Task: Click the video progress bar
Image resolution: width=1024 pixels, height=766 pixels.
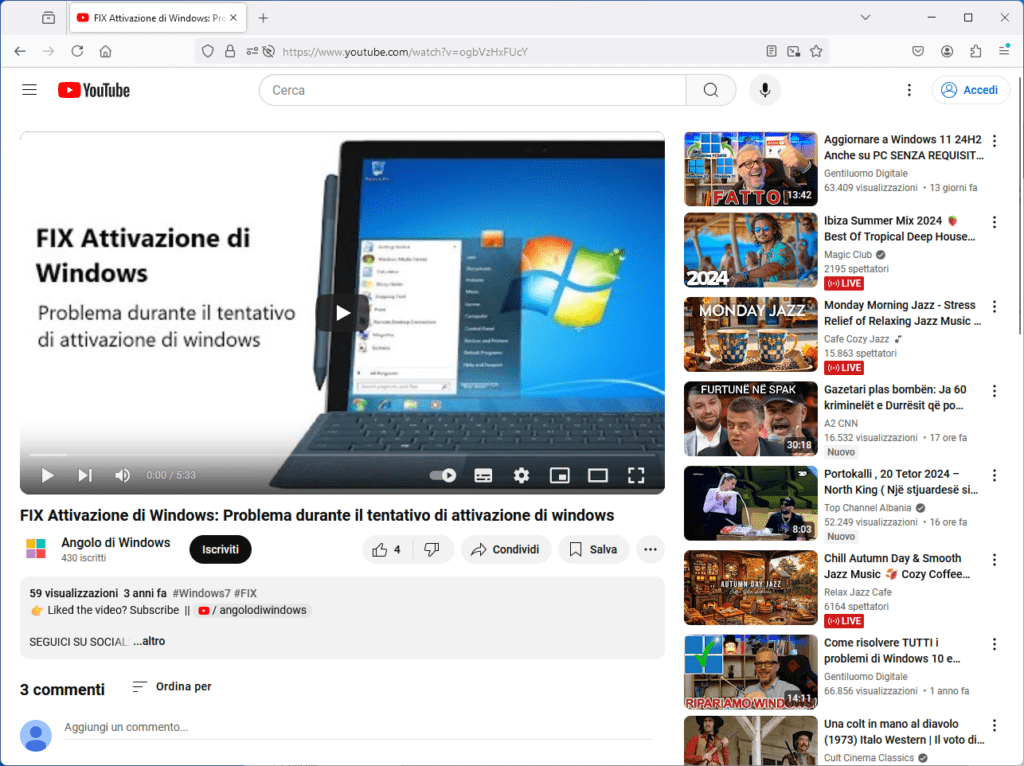Action: coord(342,455)
